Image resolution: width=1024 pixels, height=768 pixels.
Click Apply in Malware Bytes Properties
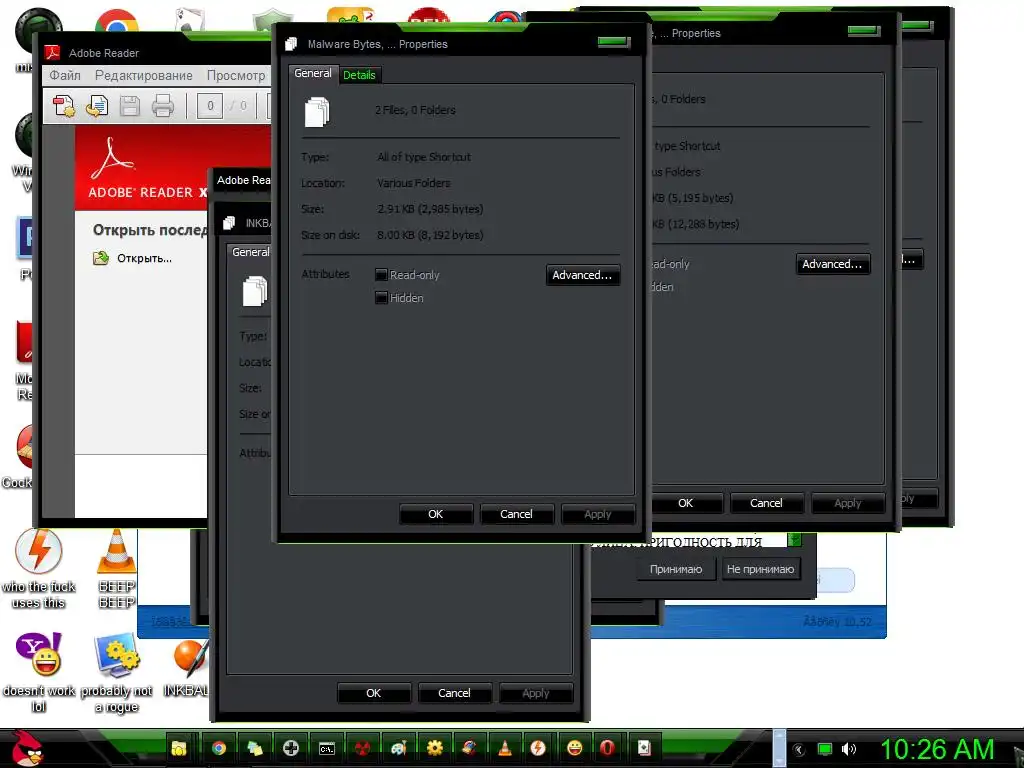598,514
